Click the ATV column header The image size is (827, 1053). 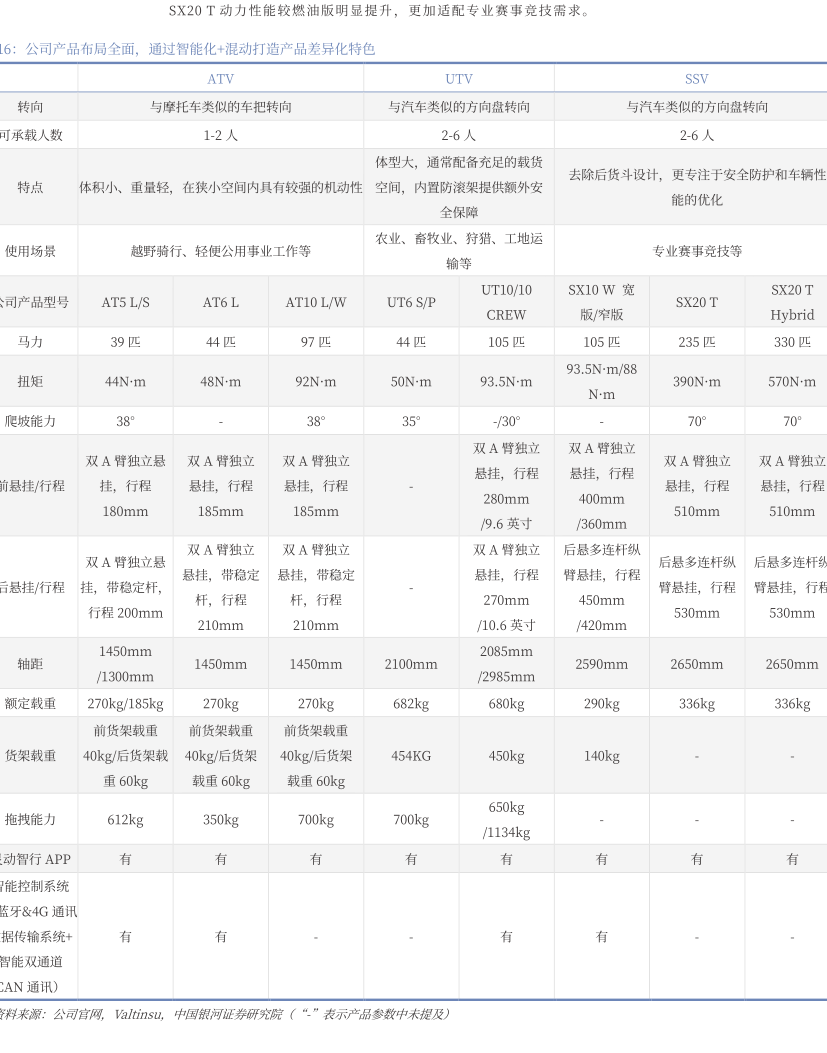pos(220,79)
